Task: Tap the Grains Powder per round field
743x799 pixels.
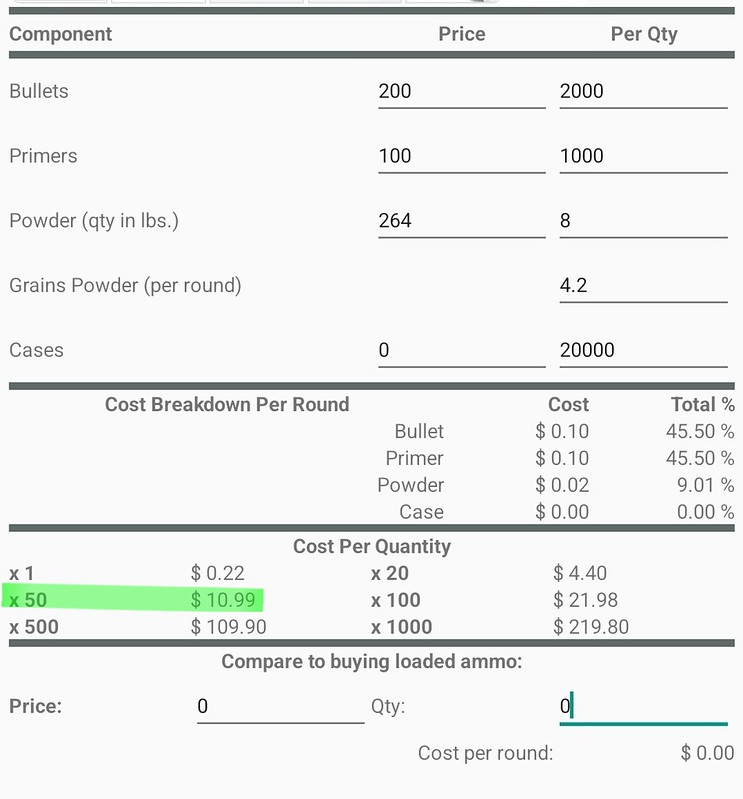Action: pos(643,286)
